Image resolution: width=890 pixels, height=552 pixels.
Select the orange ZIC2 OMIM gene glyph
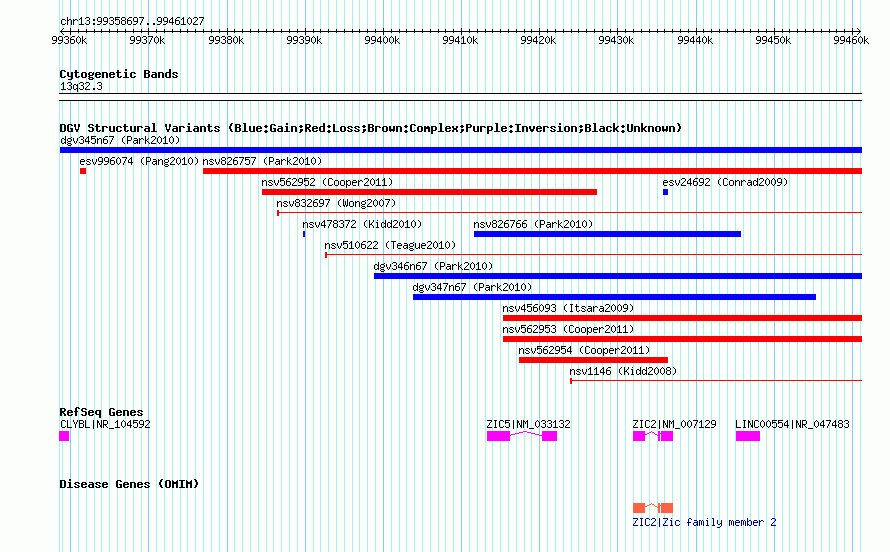(x=653, y=508)
